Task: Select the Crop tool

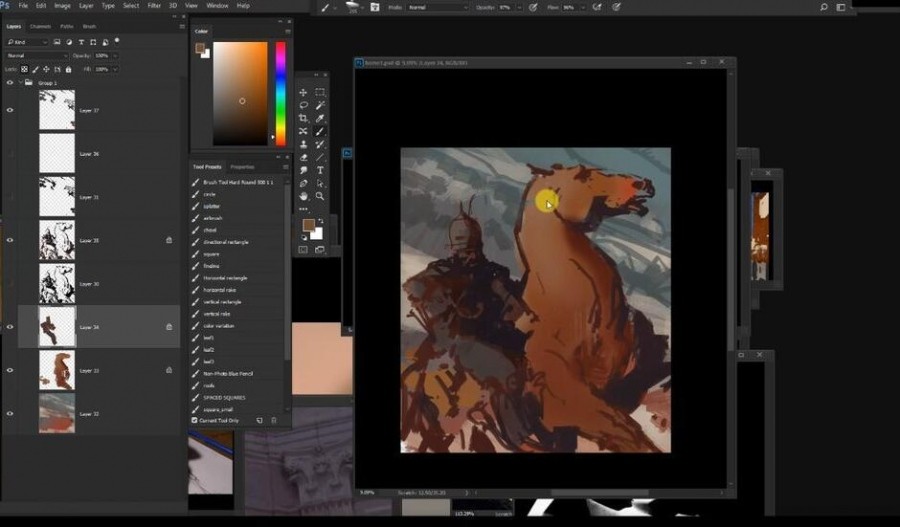Action: (x=303, y=118)
